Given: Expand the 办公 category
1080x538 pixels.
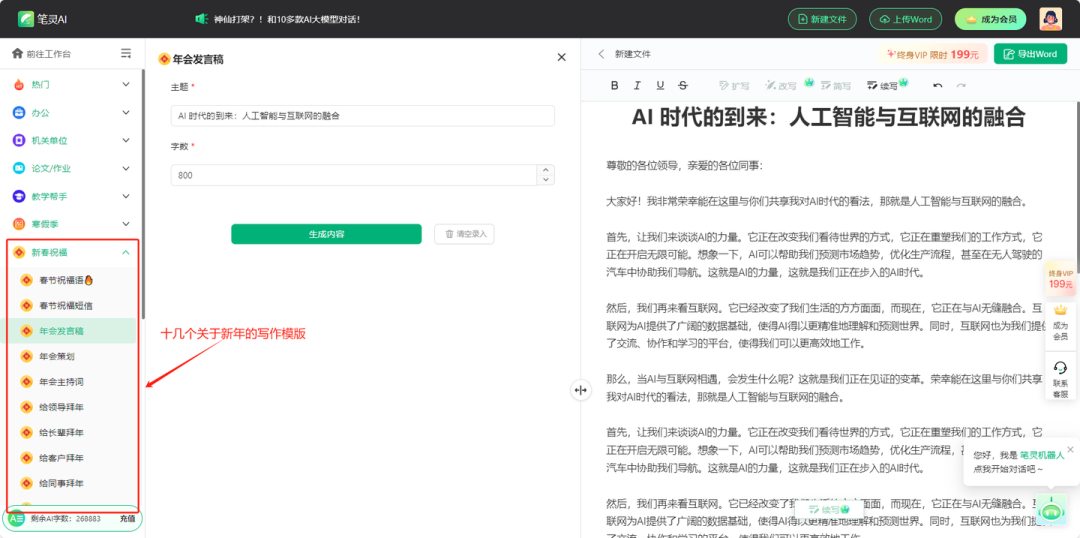Looking at the screenshot, I should (72, 112).
